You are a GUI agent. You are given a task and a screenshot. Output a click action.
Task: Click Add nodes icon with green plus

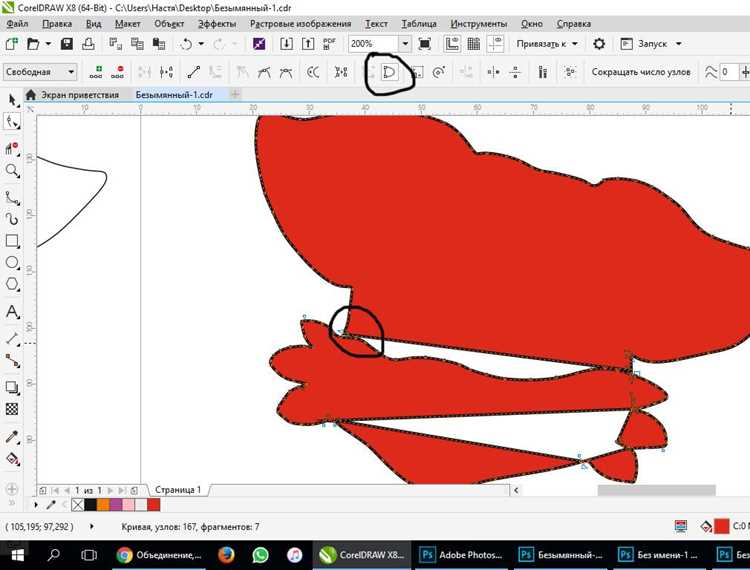pos(96,72)
